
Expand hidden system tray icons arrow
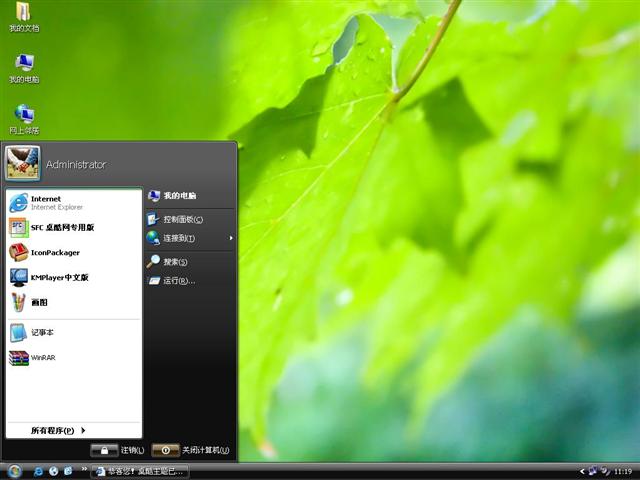pos(582,472)
